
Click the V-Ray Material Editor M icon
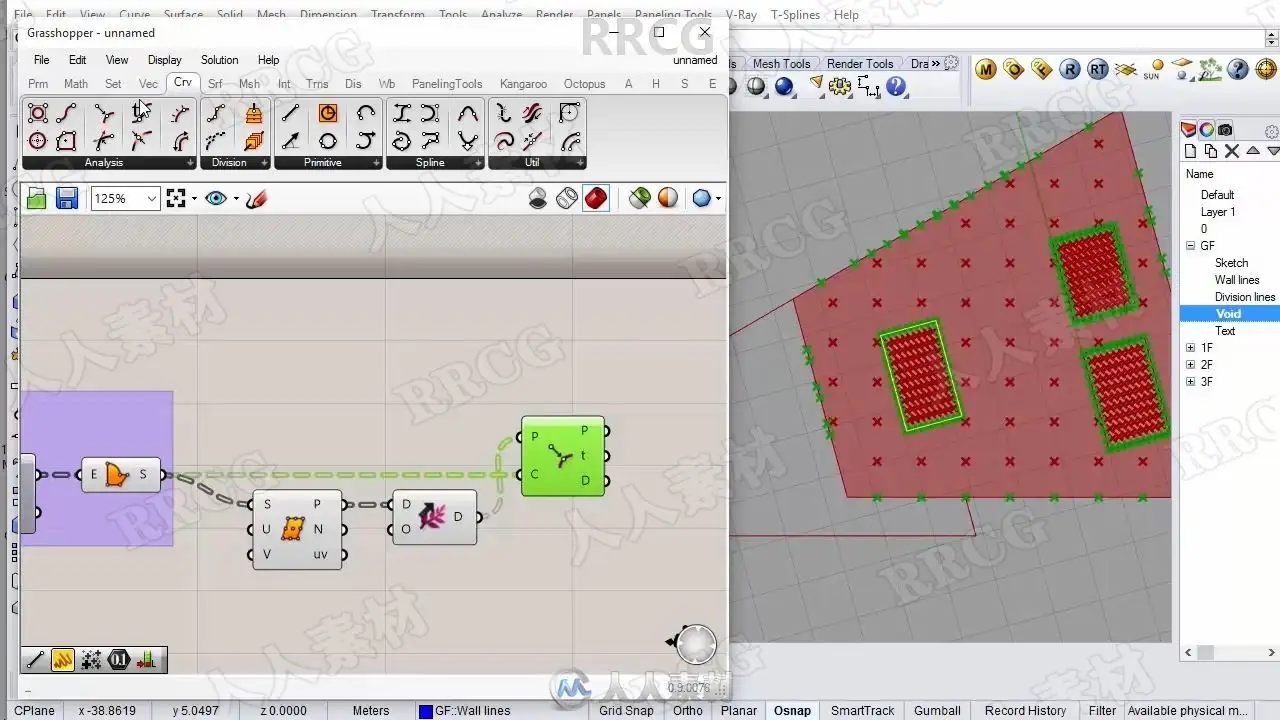[x=986, y=69]
